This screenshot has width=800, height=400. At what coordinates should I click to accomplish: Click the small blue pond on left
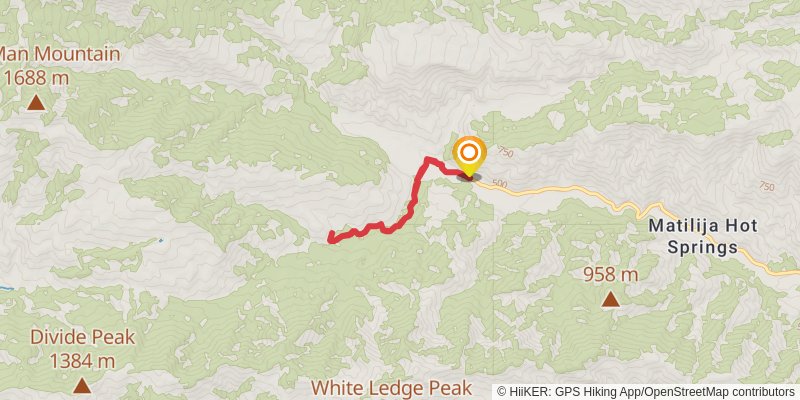click(x=161, y=240)
